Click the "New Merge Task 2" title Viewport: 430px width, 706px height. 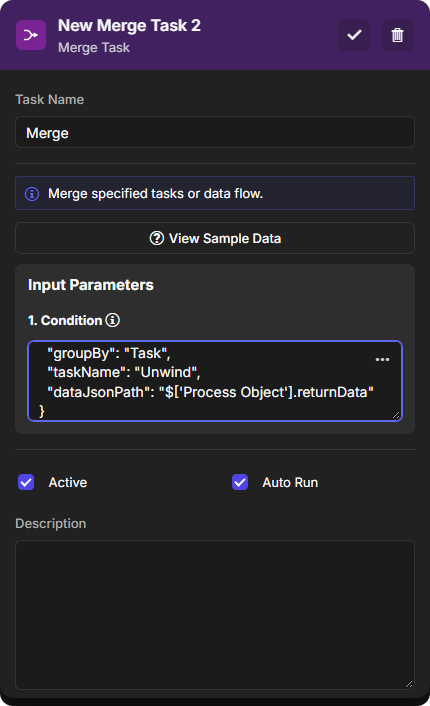[129, 26]
